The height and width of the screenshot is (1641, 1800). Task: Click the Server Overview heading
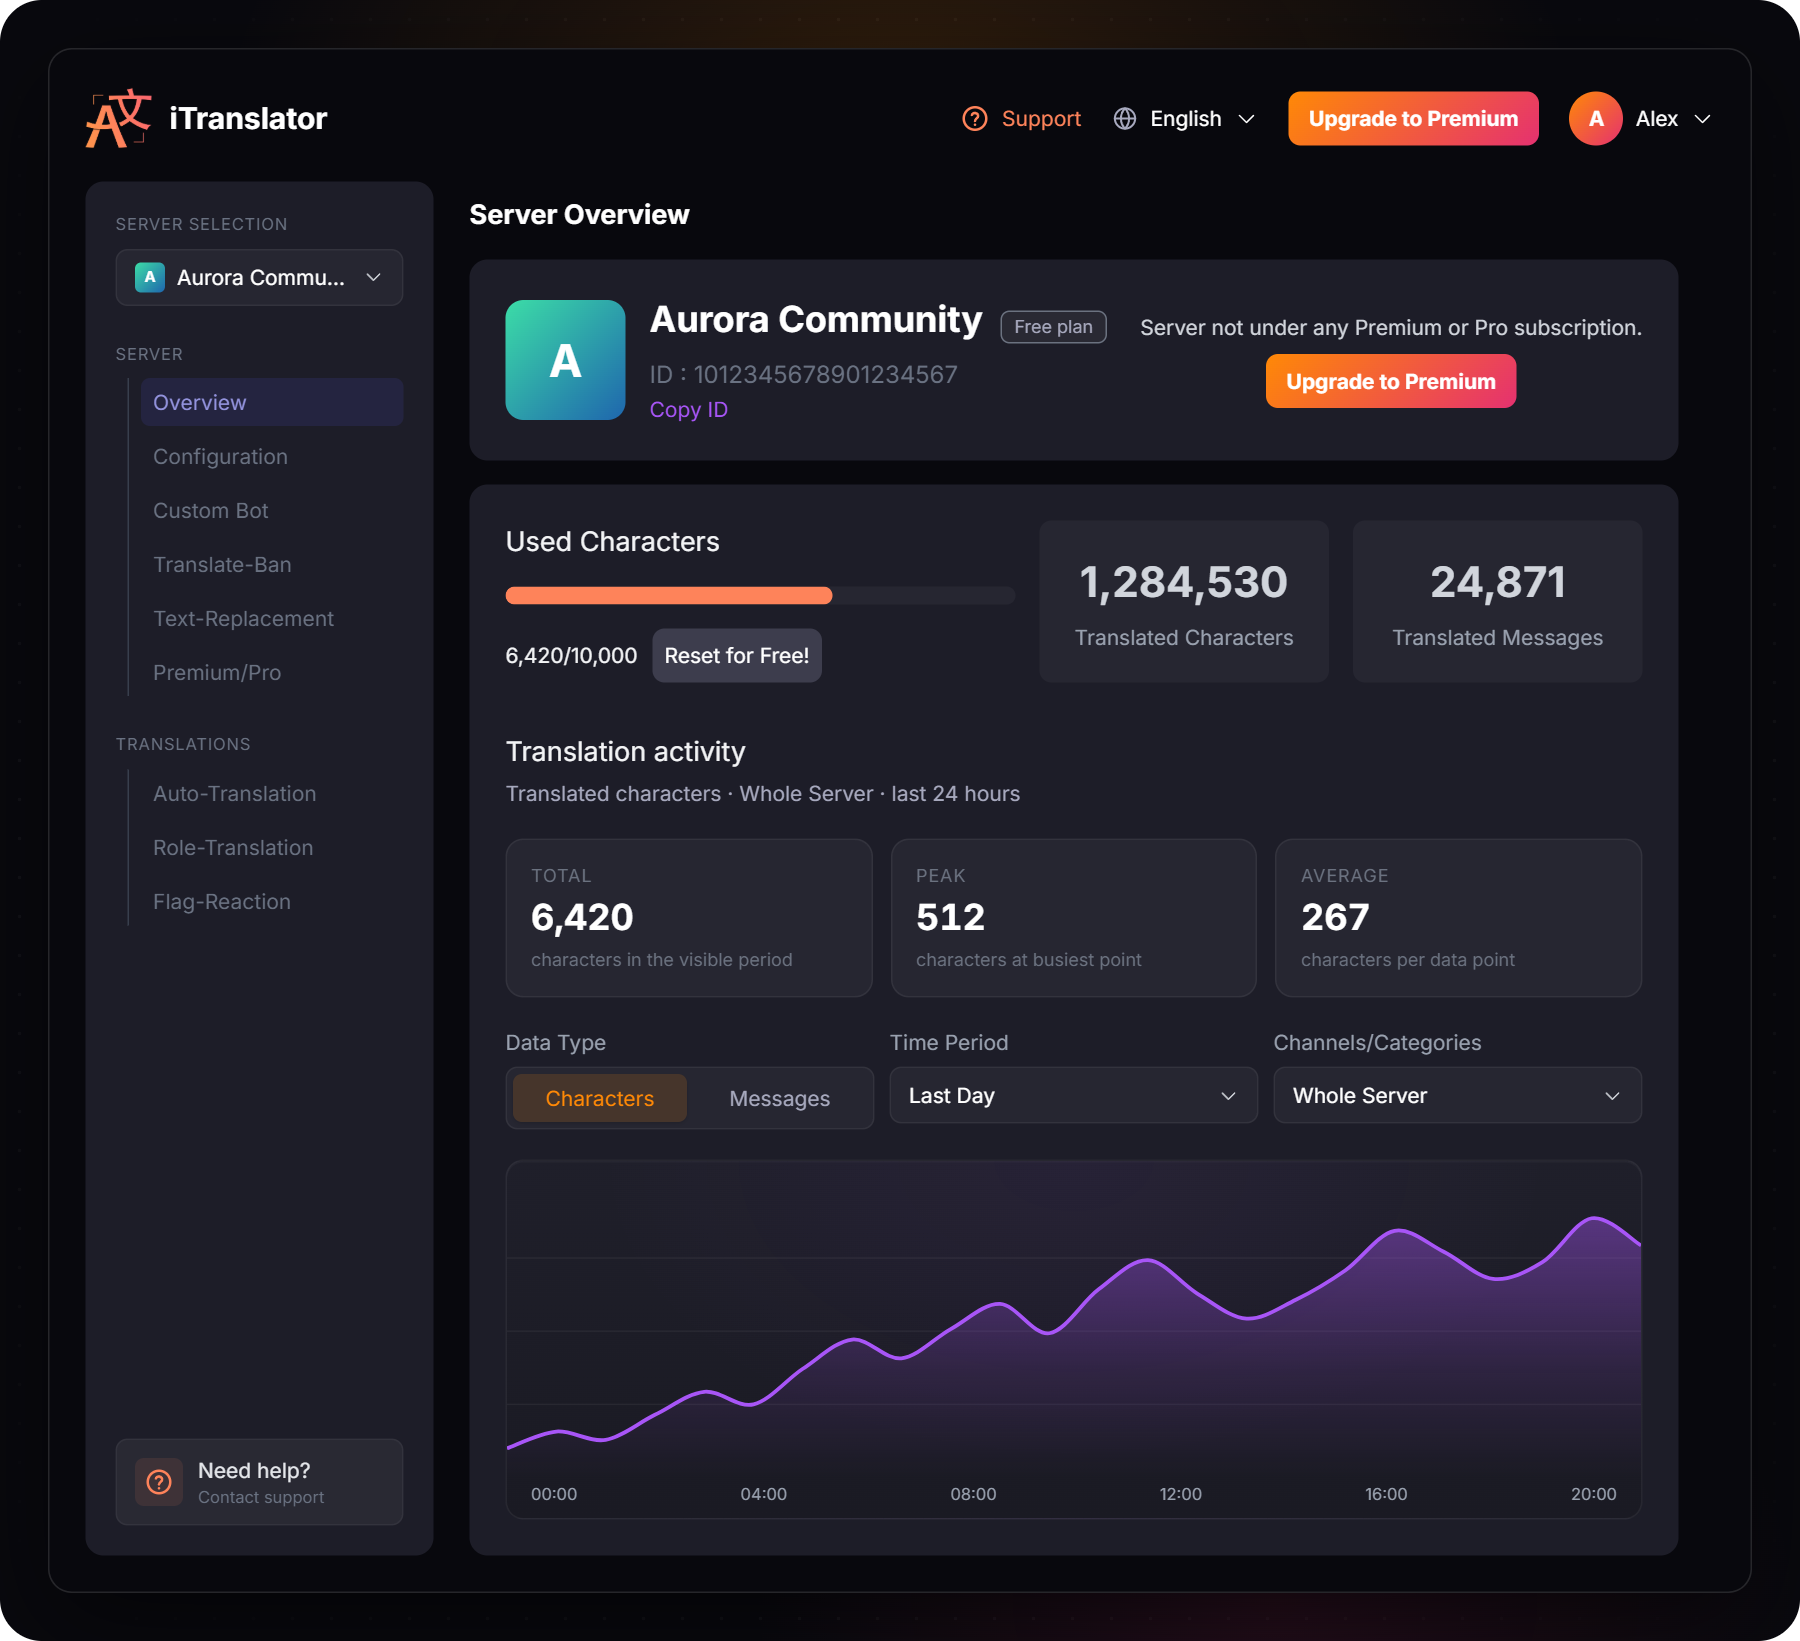tap(579, 214)
